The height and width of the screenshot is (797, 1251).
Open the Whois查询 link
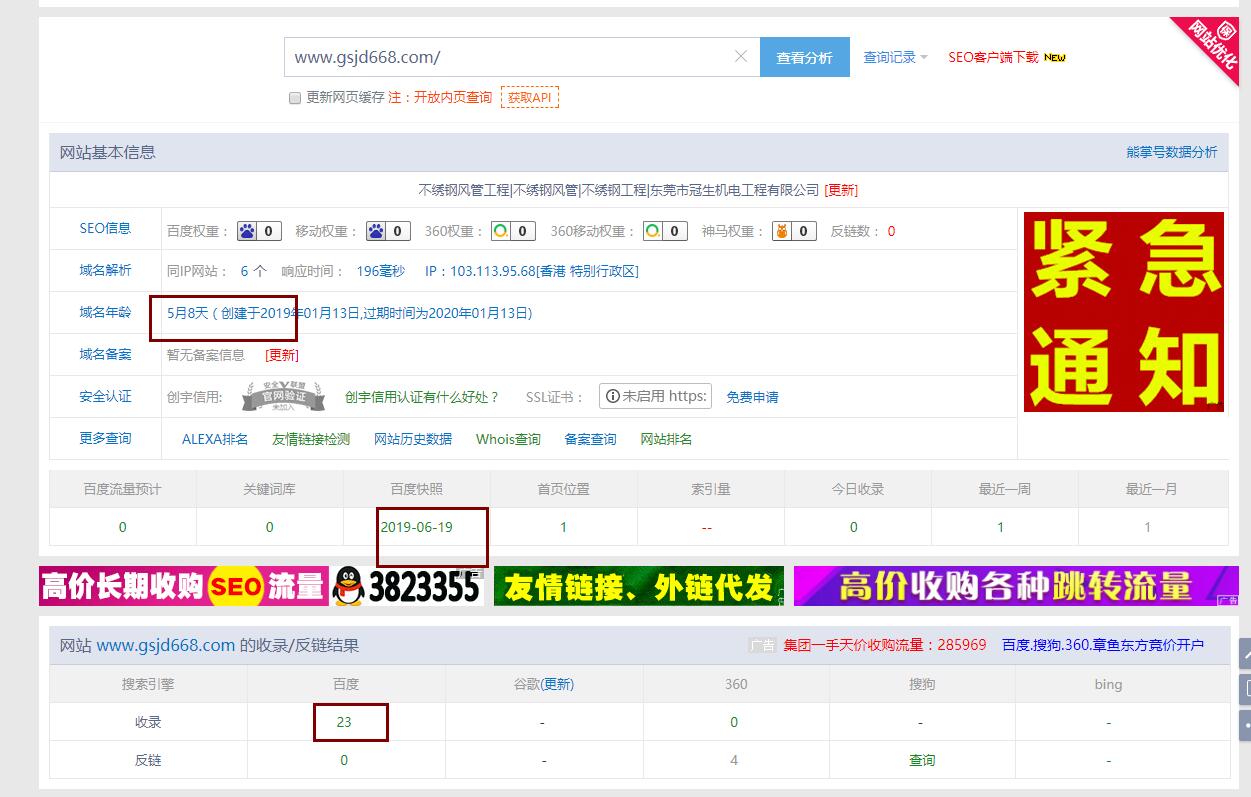click(508, 439)
